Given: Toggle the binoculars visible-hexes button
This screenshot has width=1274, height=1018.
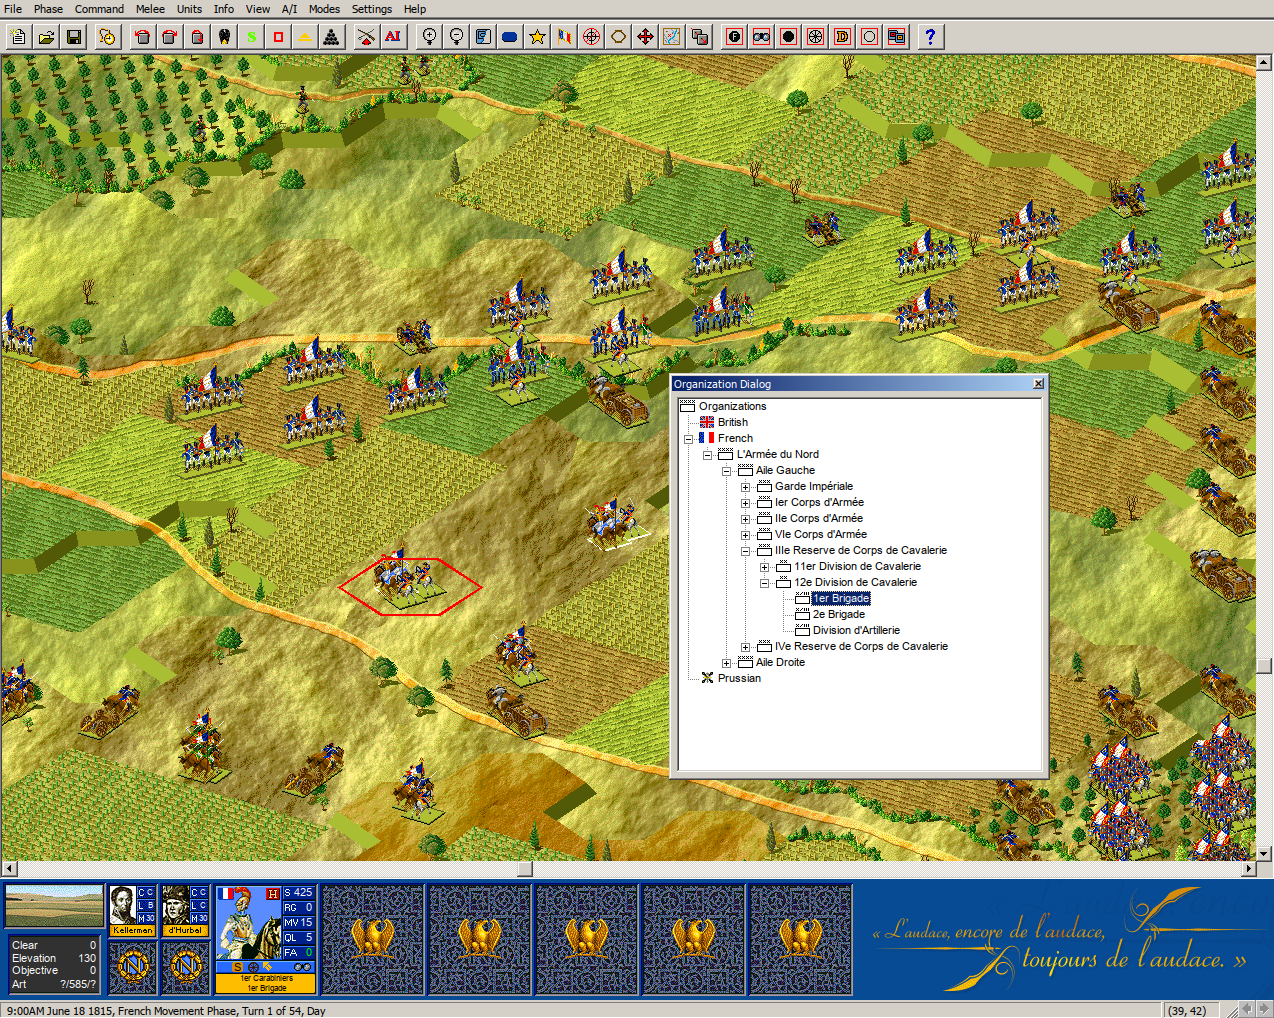Looking at the screenshot, I should click(761, 37).
